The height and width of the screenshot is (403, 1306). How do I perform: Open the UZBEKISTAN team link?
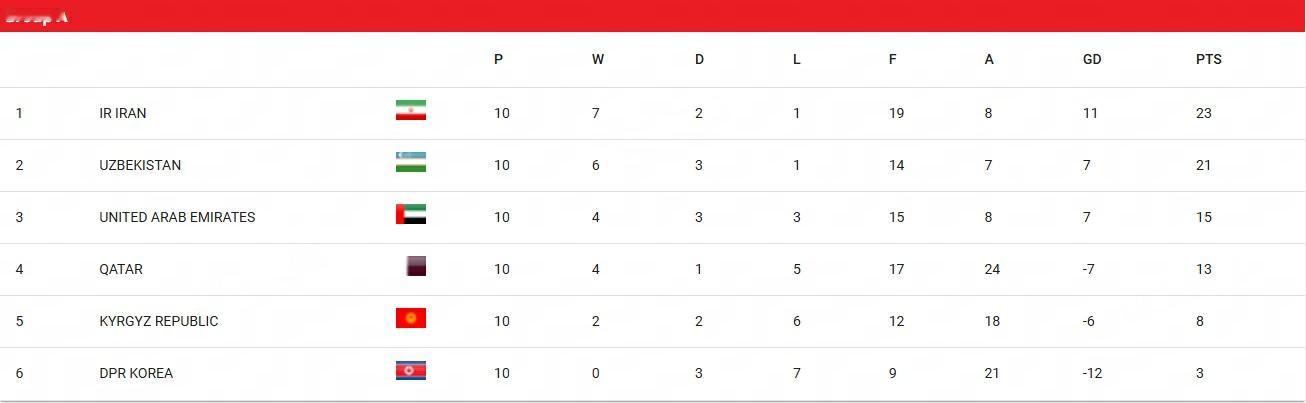pos(140,165)
